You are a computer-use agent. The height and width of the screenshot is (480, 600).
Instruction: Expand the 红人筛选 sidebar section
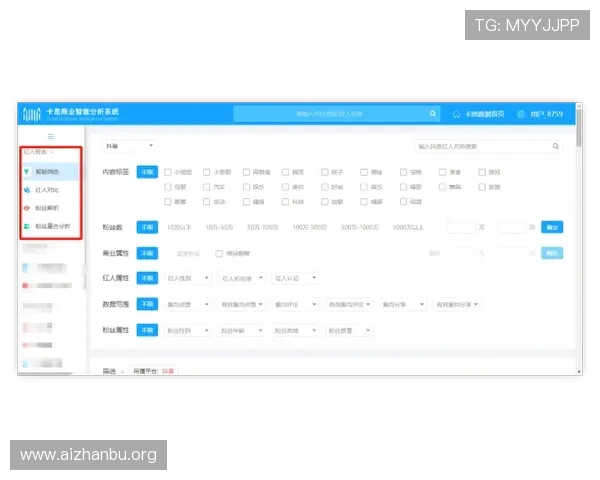pyautogui.click(x=39, y=152)
